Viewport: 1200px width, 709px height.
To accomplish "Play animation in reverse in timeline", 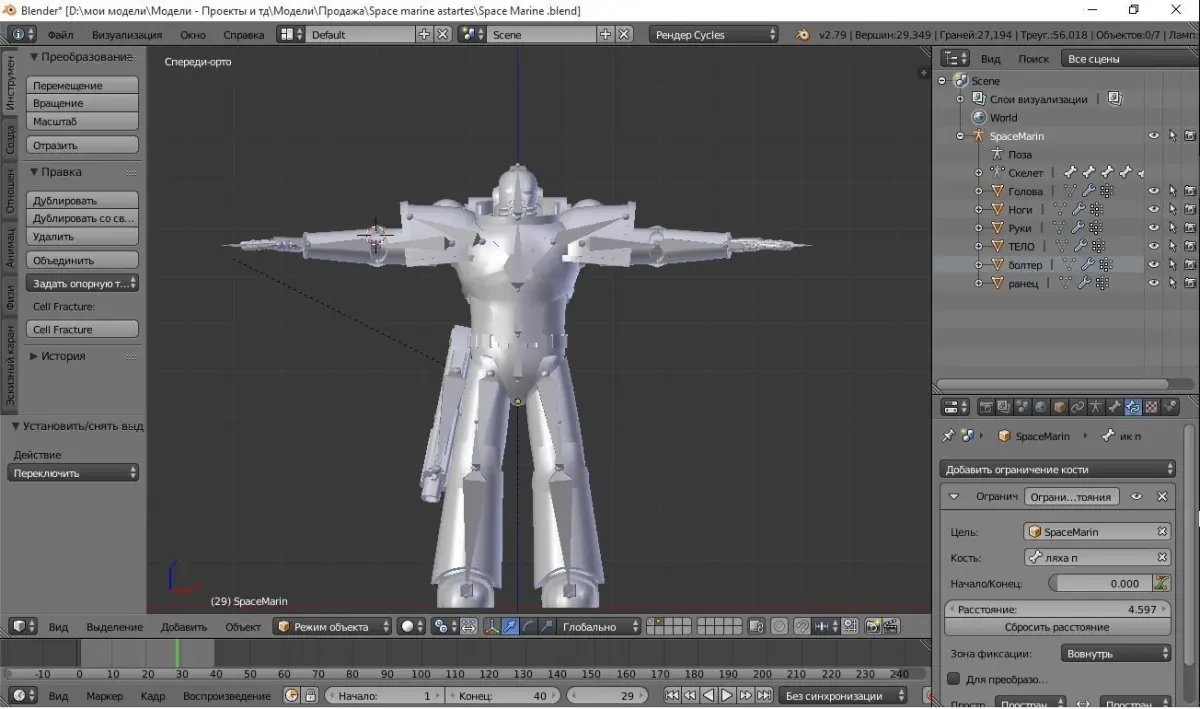I will click(708, 695).
